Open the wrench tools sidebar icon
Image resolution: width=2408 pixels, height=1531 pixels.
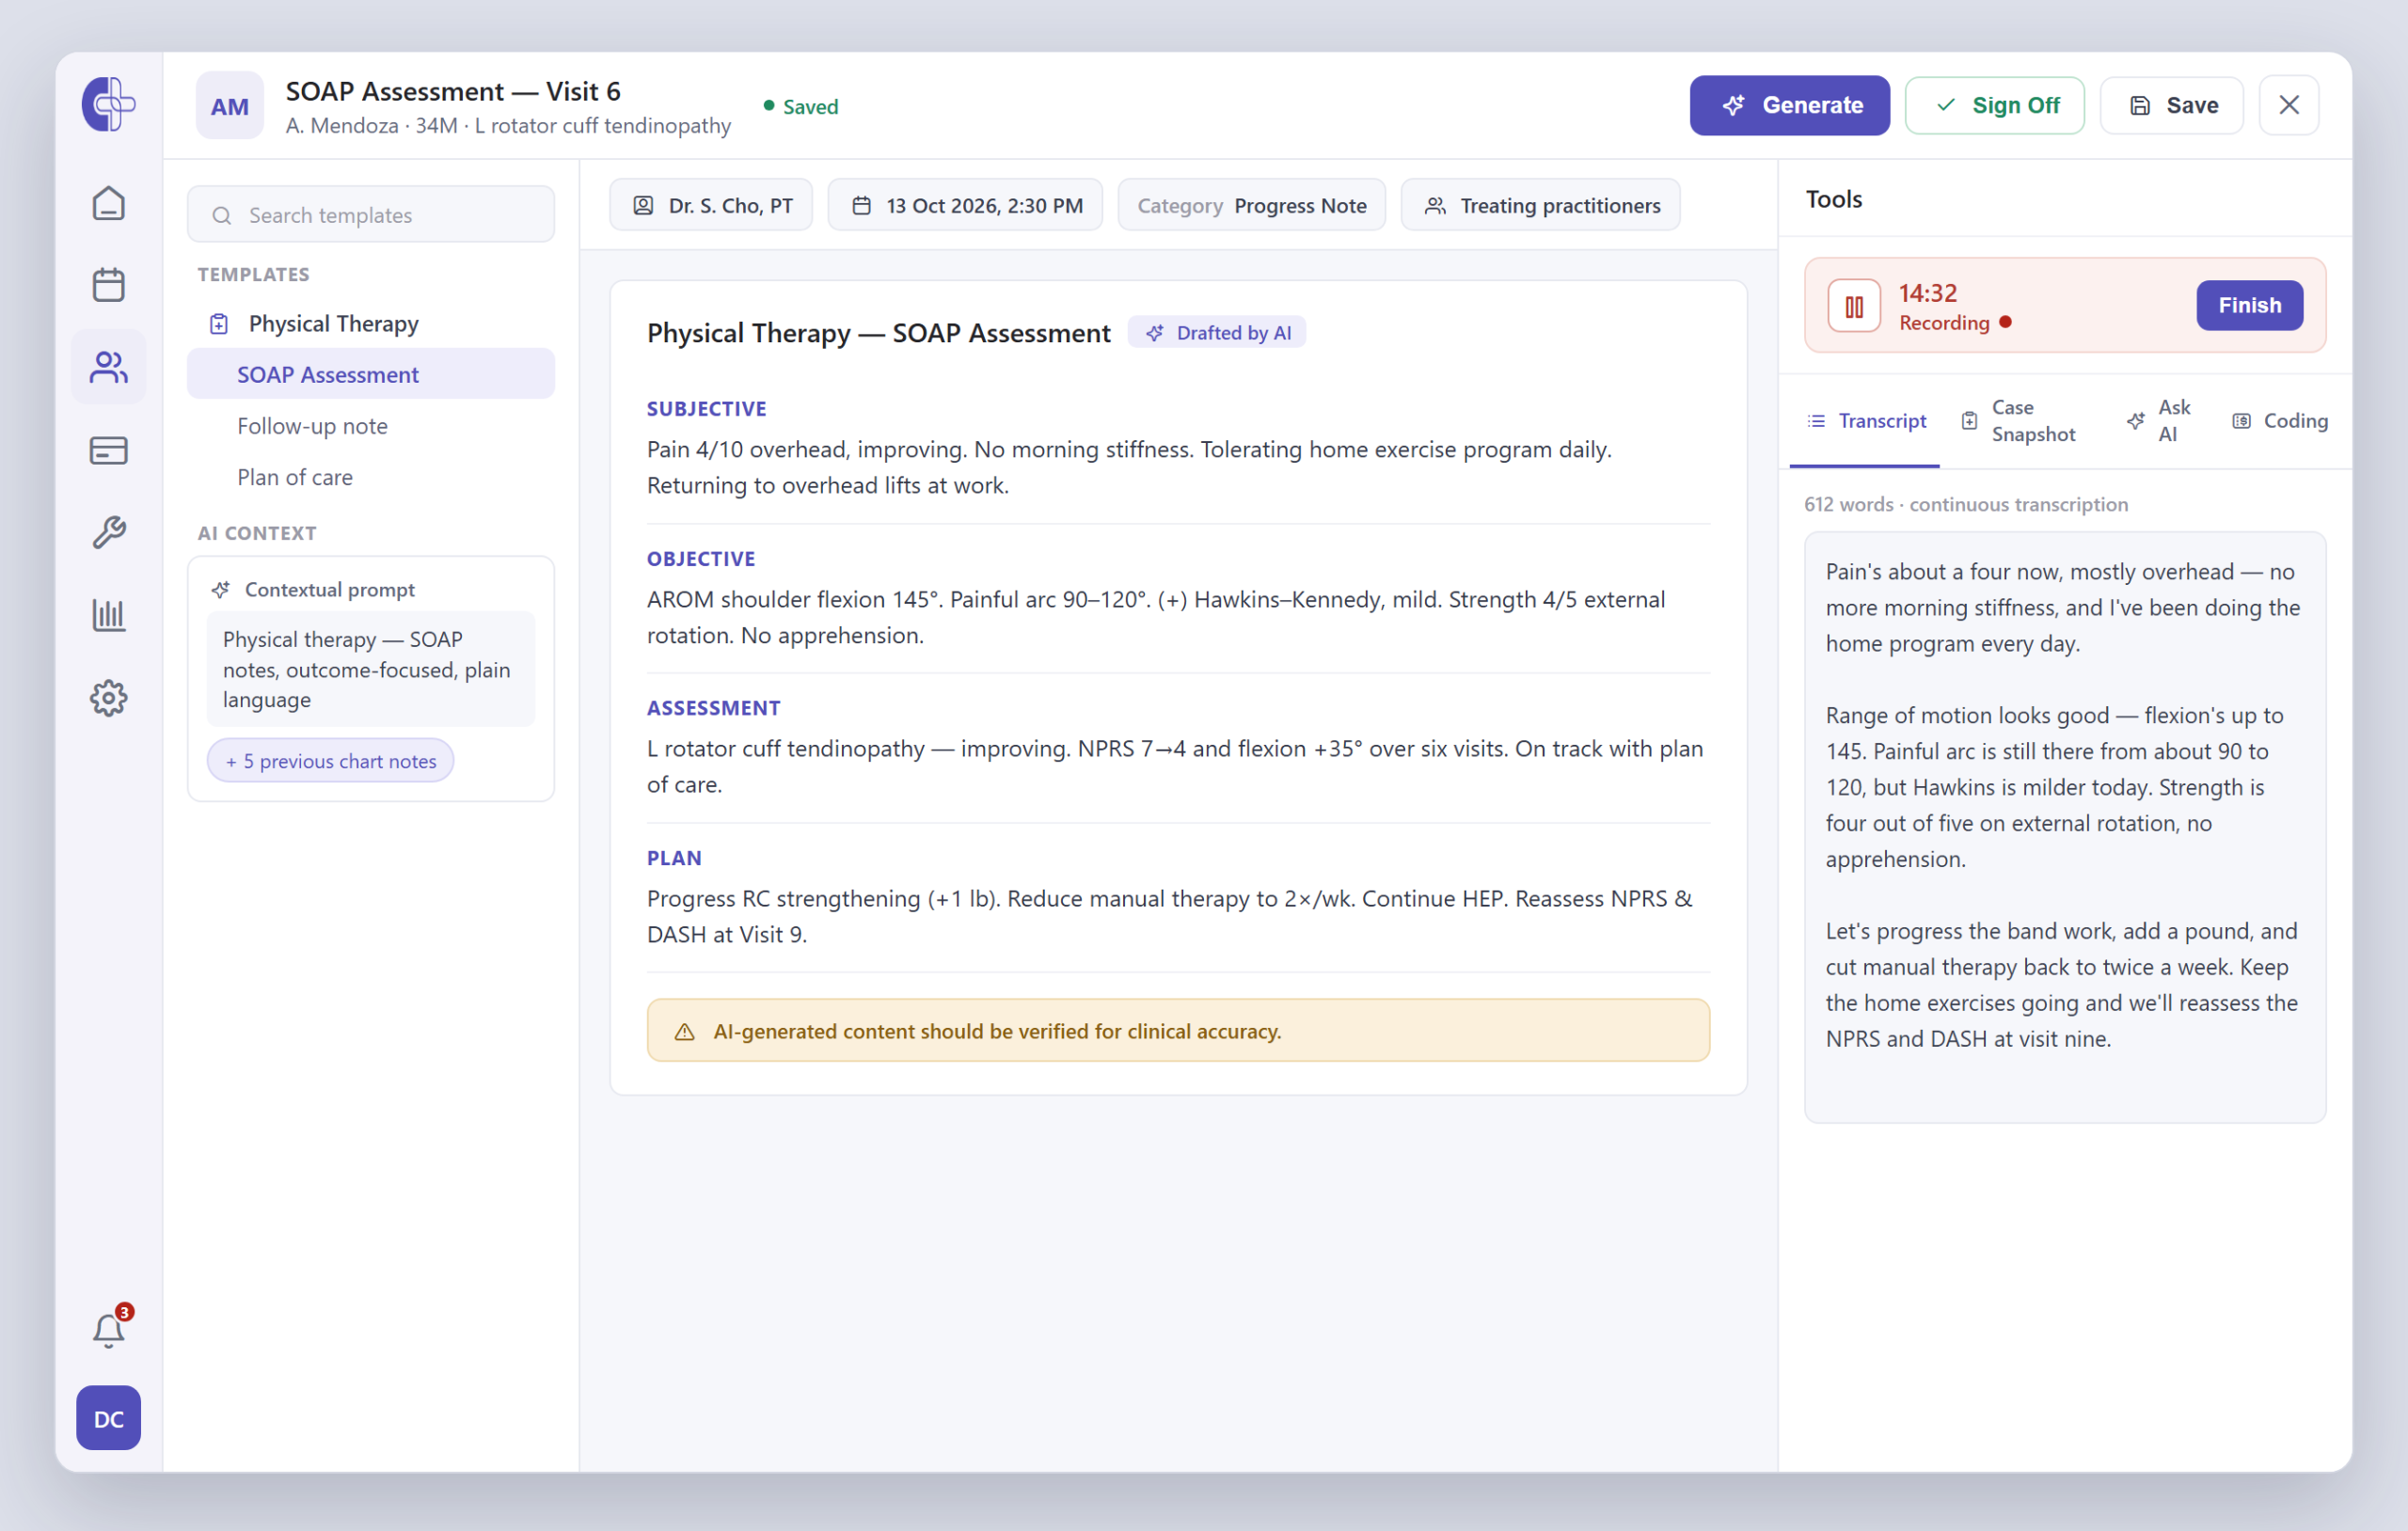[108, 532]
